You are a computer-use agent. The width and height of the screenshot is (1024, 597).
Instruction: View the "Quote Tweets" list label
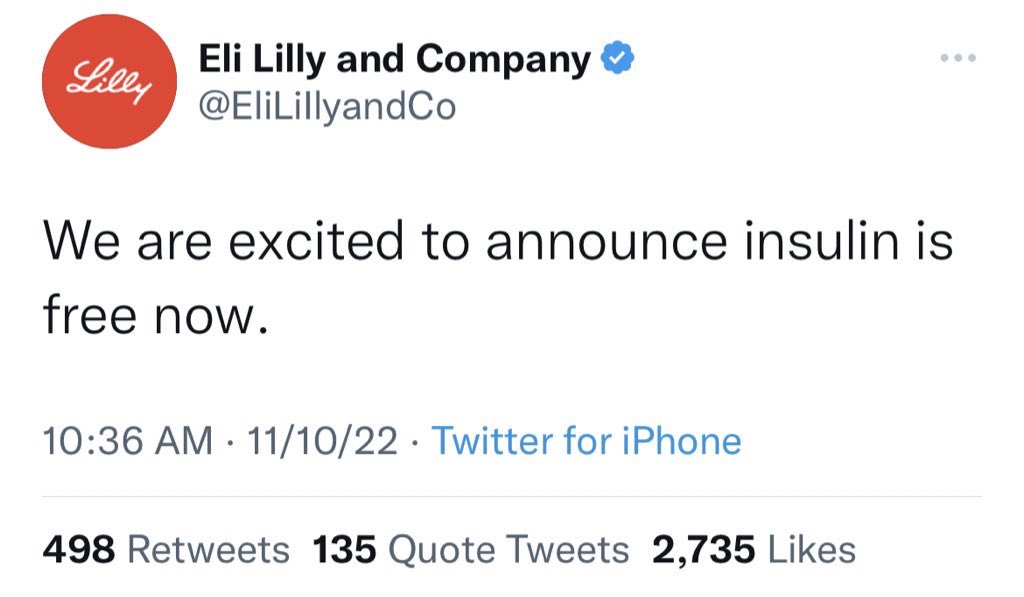pyautogui.click(x=508, y=549)
